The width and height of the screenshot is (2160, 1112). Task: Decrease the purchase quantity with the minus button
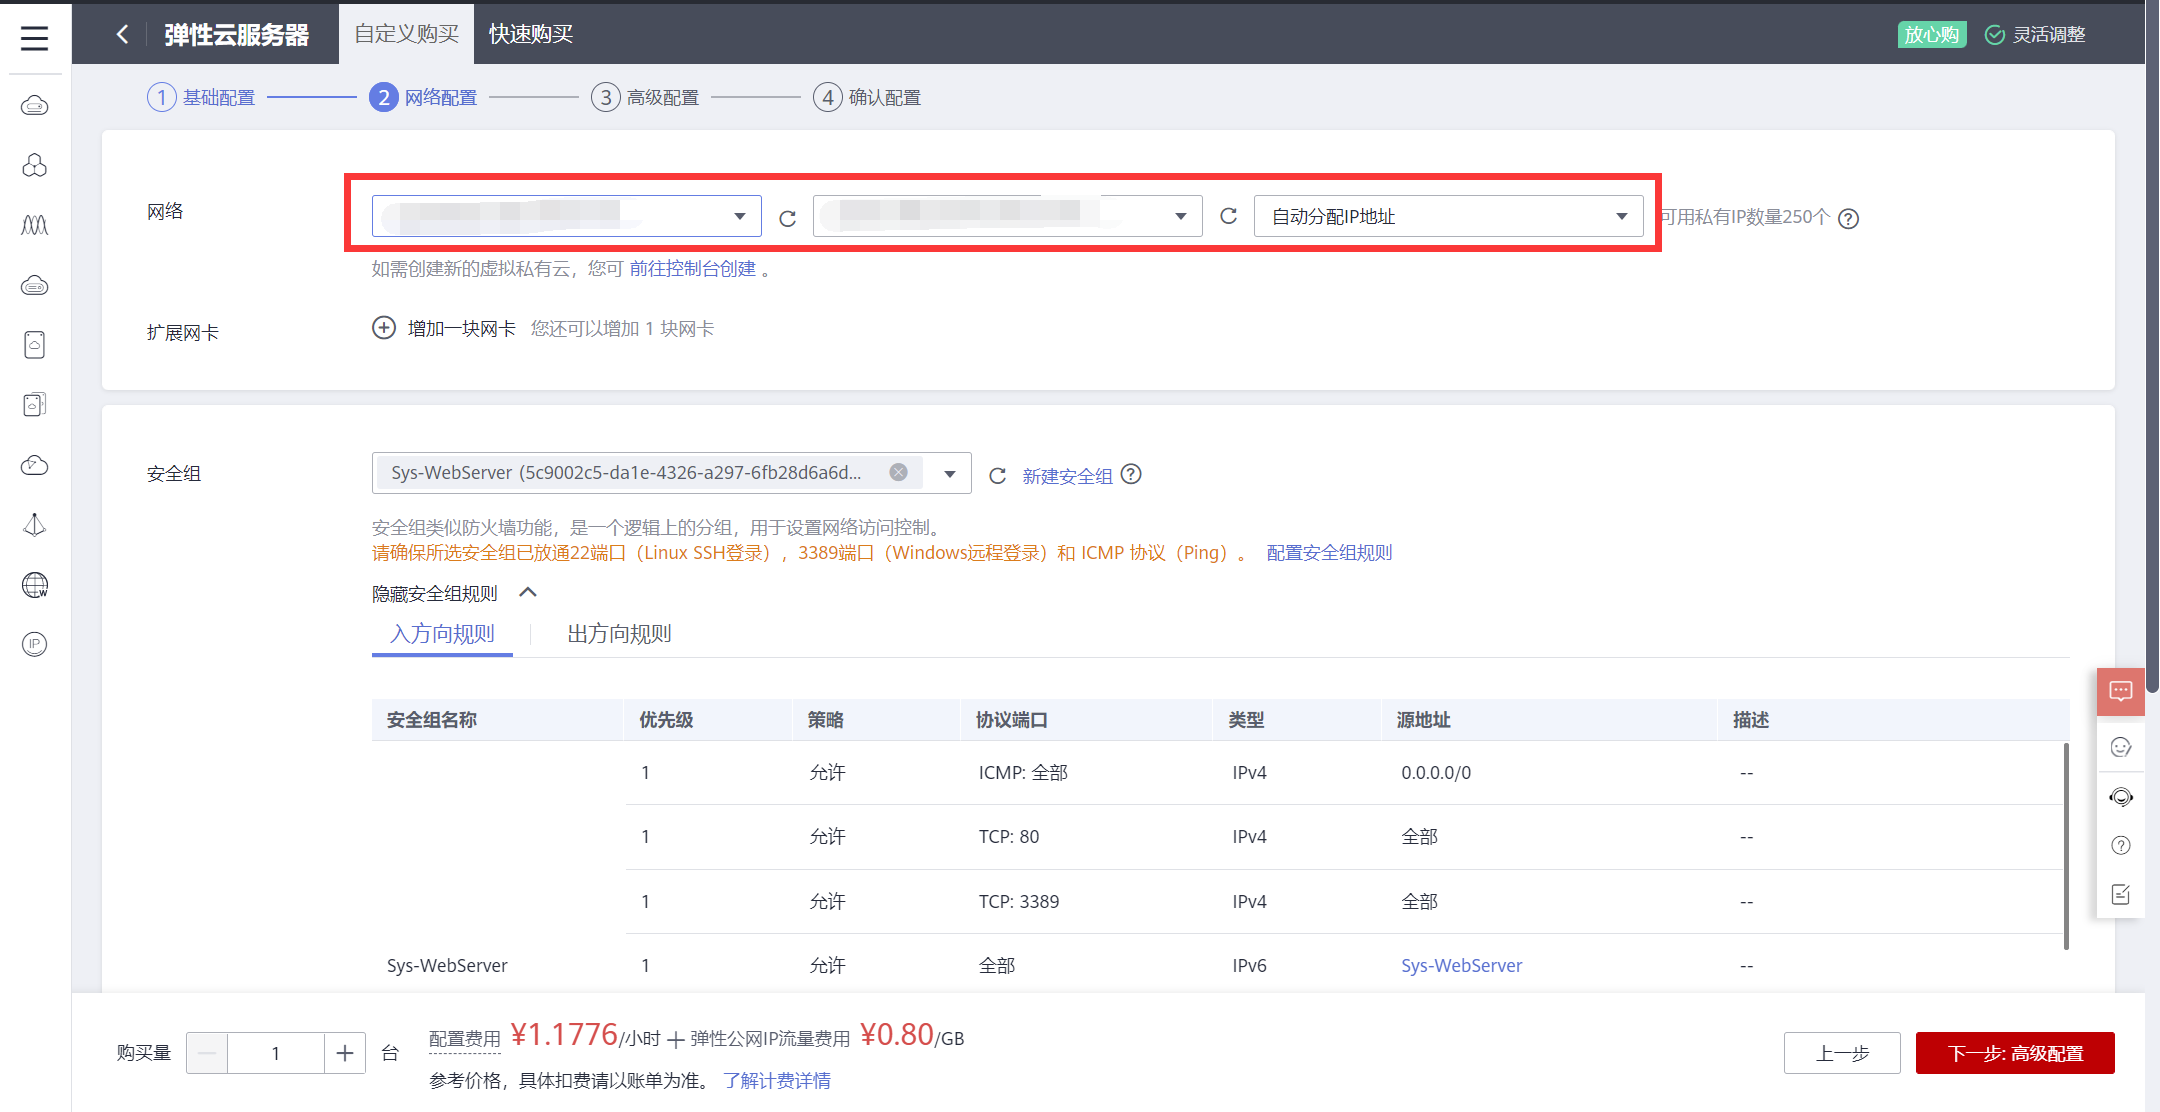(x=207, y=1053)
